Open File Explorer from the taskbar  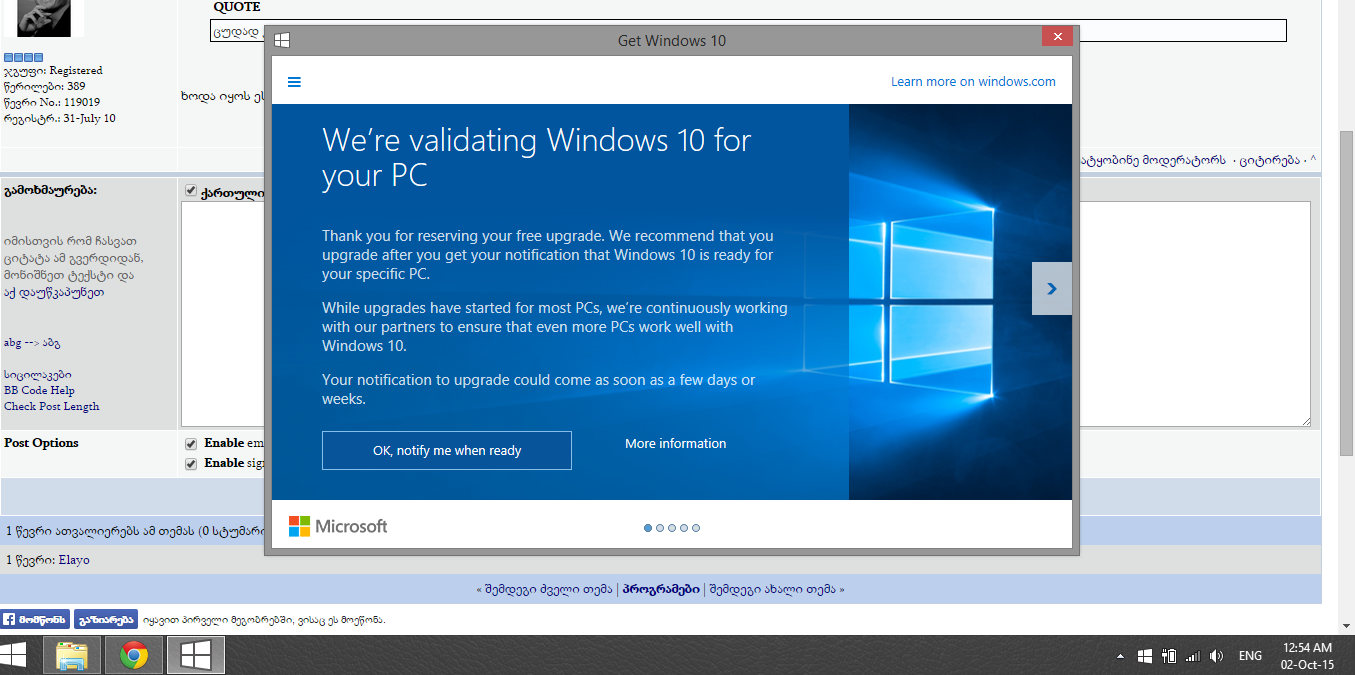click(72, 656)
